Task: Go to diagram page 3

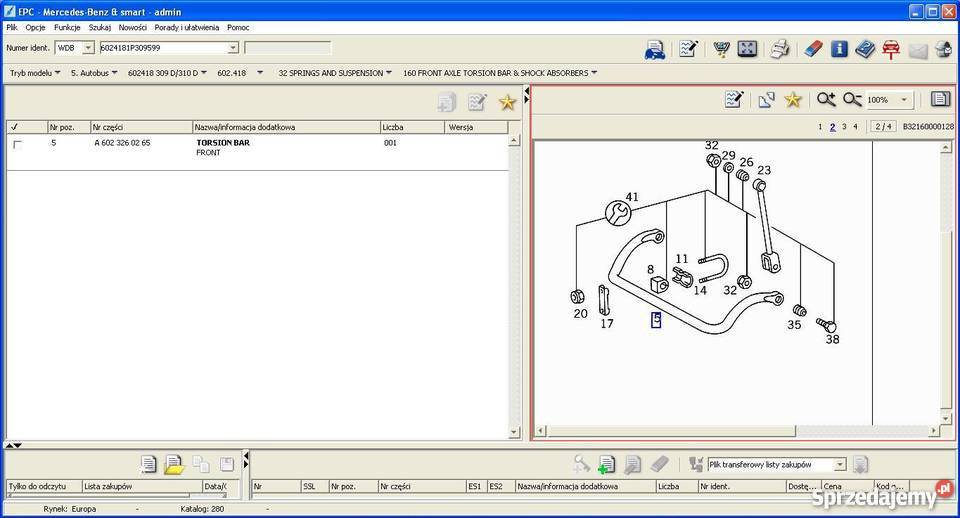Action: pos(844,127)
